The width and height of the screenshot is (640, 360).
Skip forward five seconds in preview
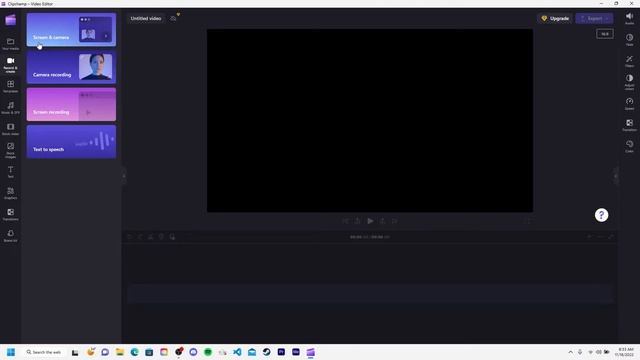[x=382, y=221]
